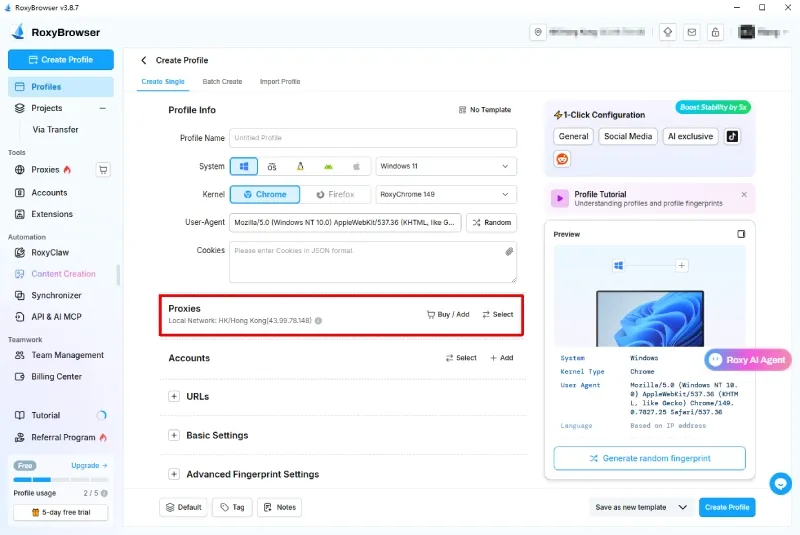Select the macOS system icon
The width and height of the screenshot is (800, 535).
[272, 166]
